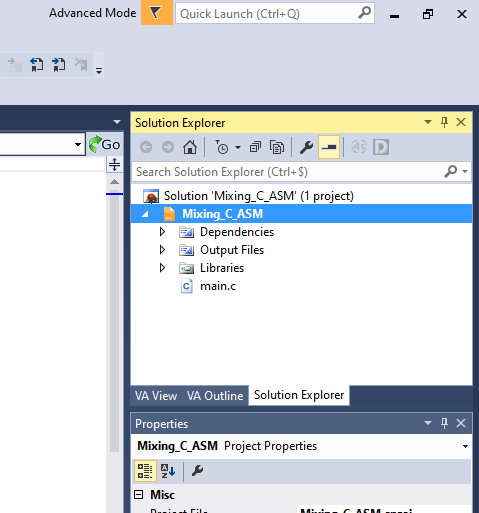Screen dimensions: 479x513
Task: Click the Collapse All icon in Solution Explorer
Action: 255,147
